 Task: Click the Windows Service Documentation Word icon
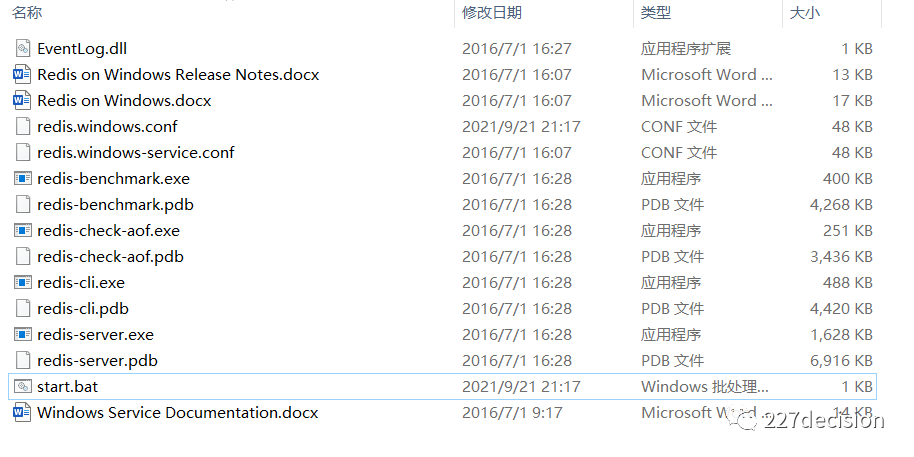click(22, 413)
